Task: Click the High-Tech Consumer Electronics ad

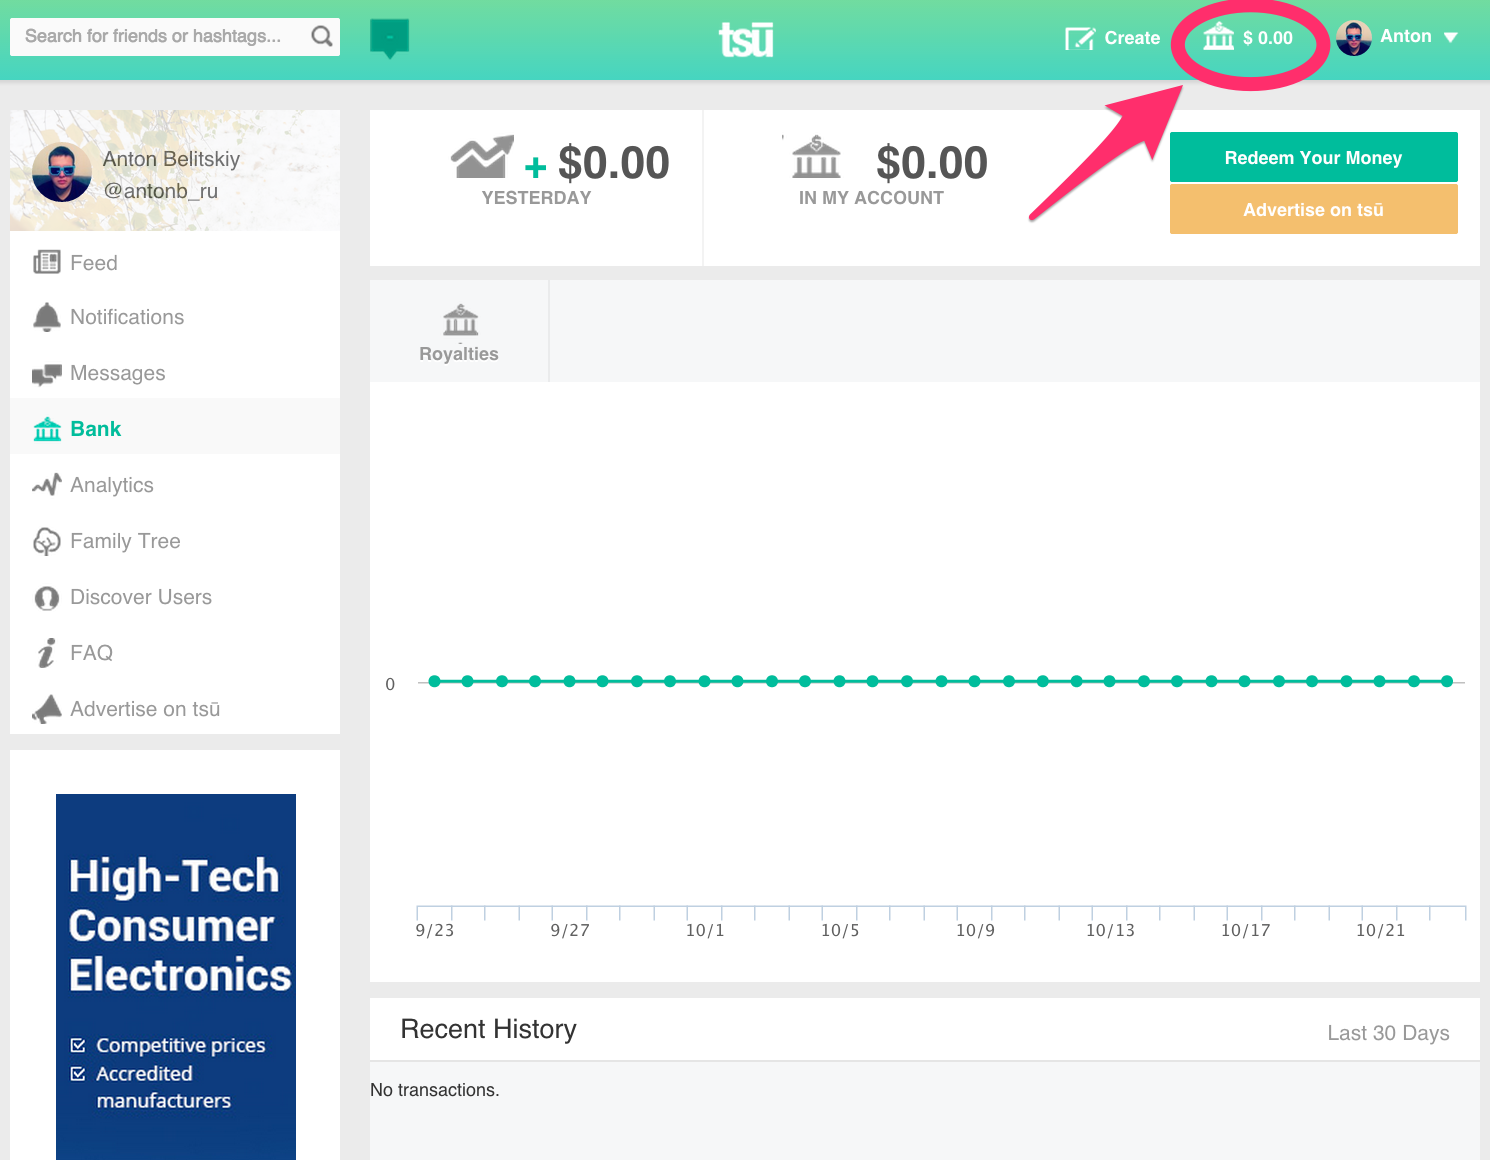Action: [x=176, y=977]
